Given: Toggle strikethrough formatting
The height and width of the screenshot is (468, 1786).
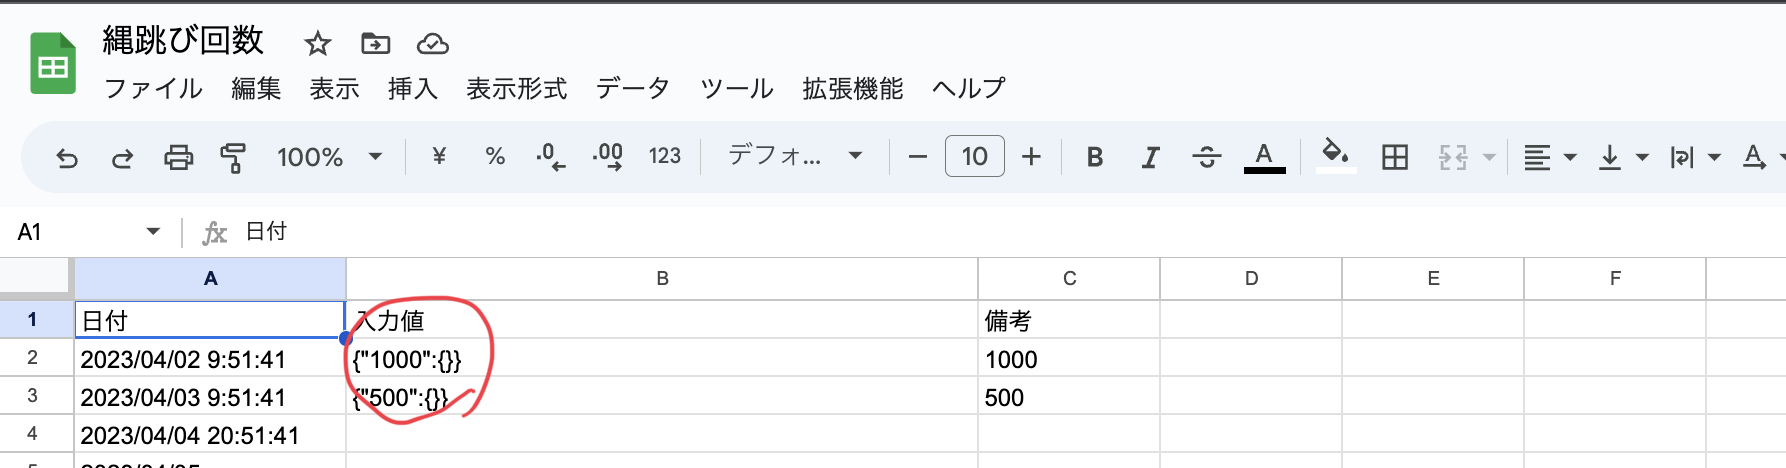Looking at the screenshot, I should click(1207, 157).
